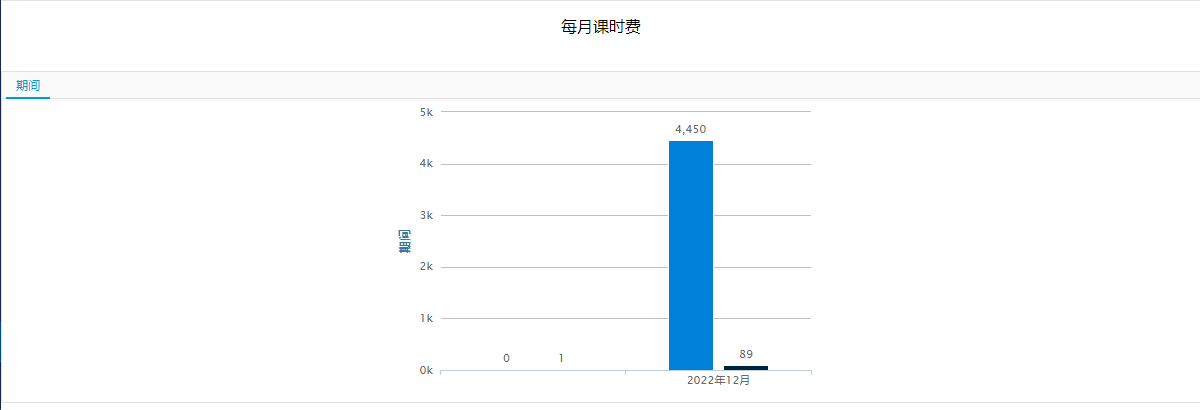Click the vertical 期间 y-axis title

405,241
